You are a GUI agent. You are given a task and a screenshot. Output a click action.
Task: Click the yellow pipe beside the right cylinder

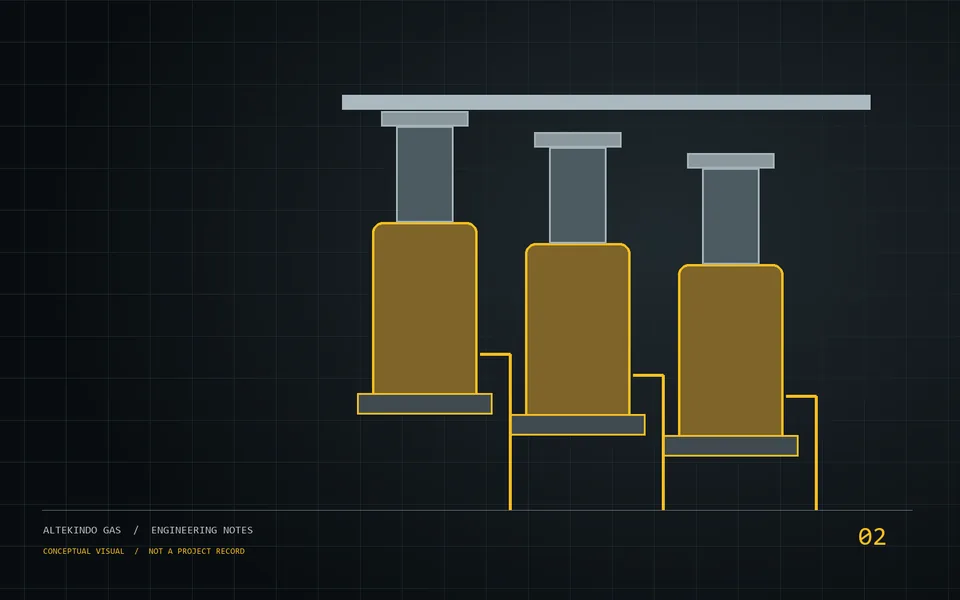pyautogui.click(x=816, y=453)
